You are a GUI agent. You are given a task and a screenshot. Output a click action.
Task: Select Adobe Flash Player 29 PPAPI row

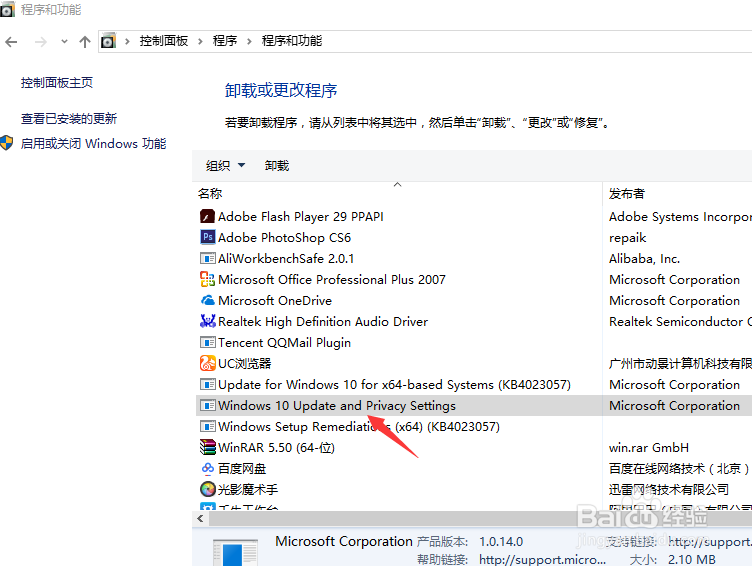[300, 217]
